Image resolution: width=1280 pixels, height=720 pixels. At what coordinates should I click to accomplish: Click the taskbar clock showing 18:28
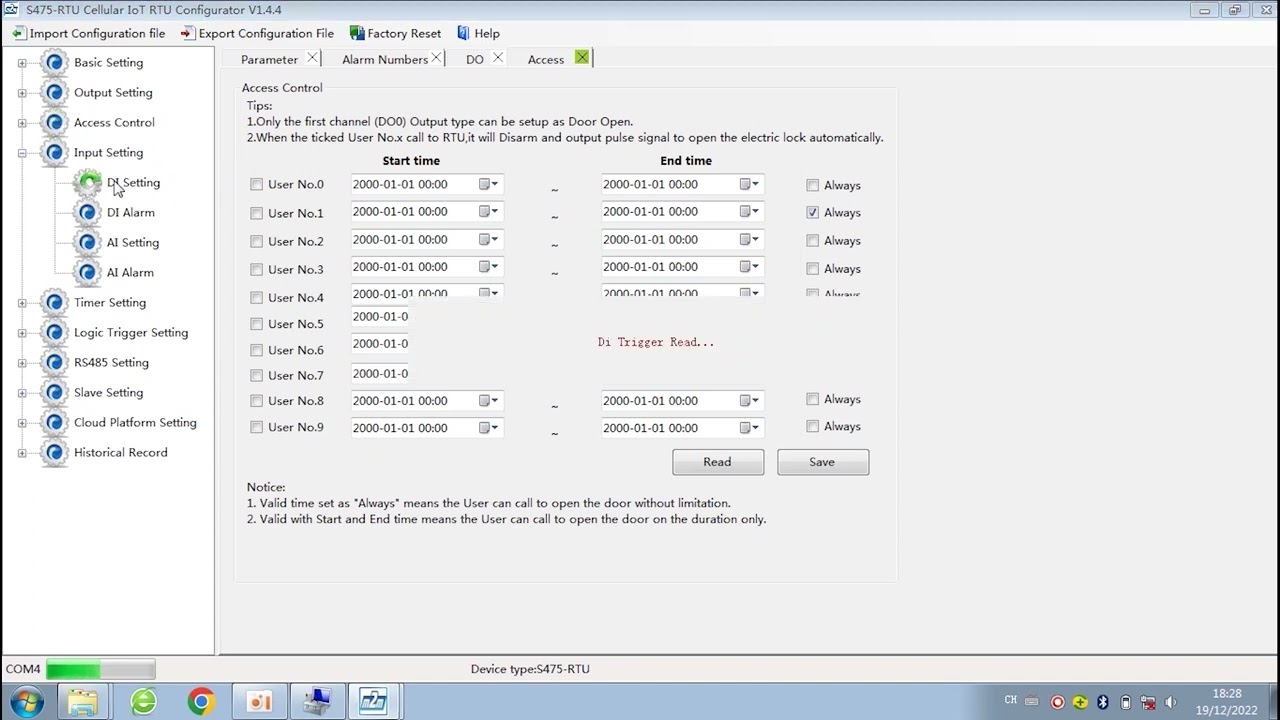(x=1227, y=693)
